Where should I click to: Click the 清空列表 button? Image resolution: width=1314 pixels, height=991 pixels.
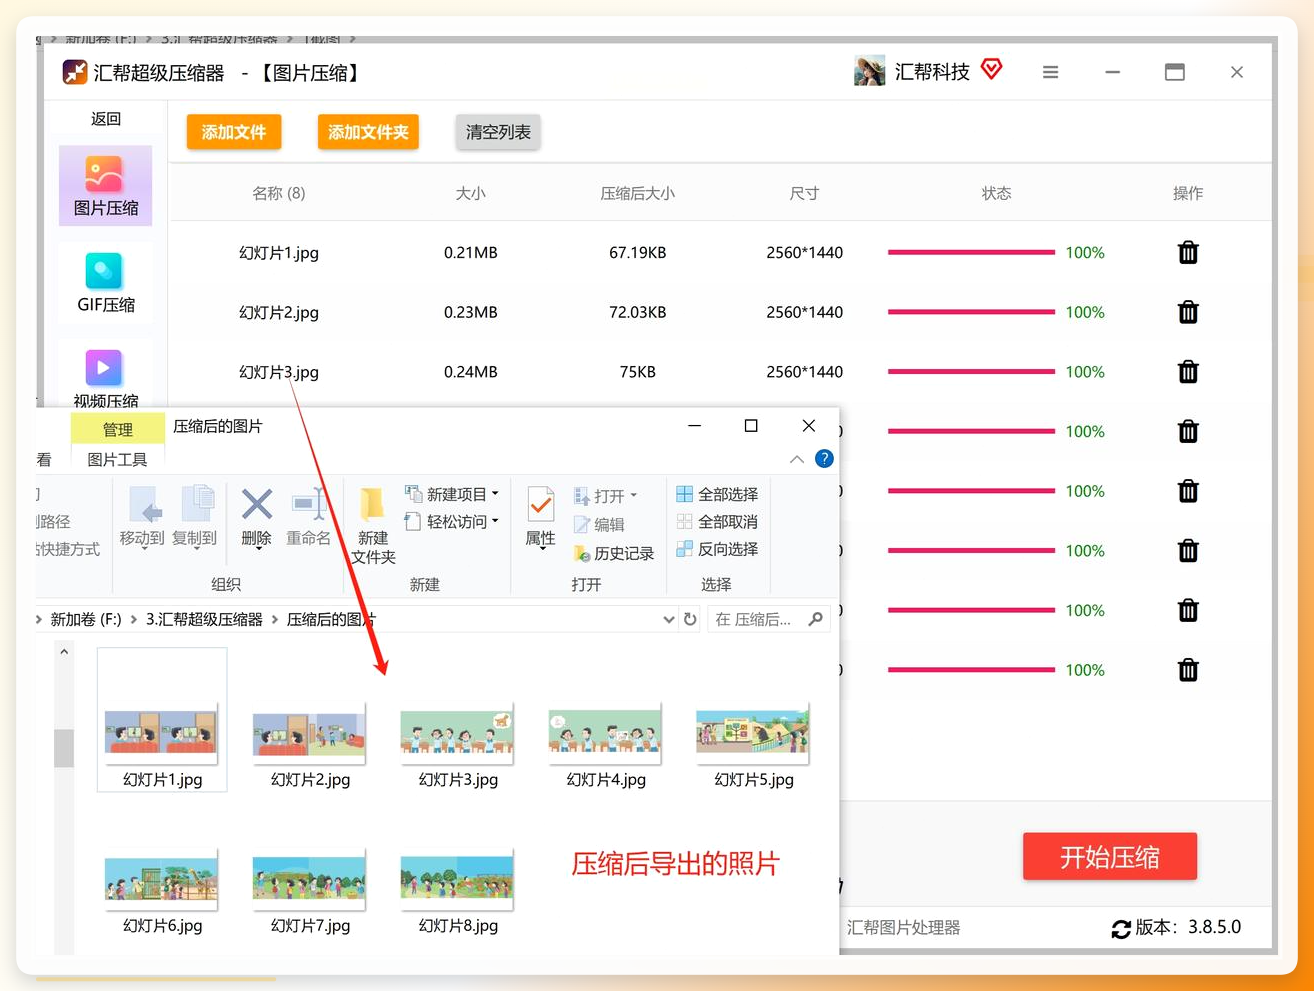point(498,132)
